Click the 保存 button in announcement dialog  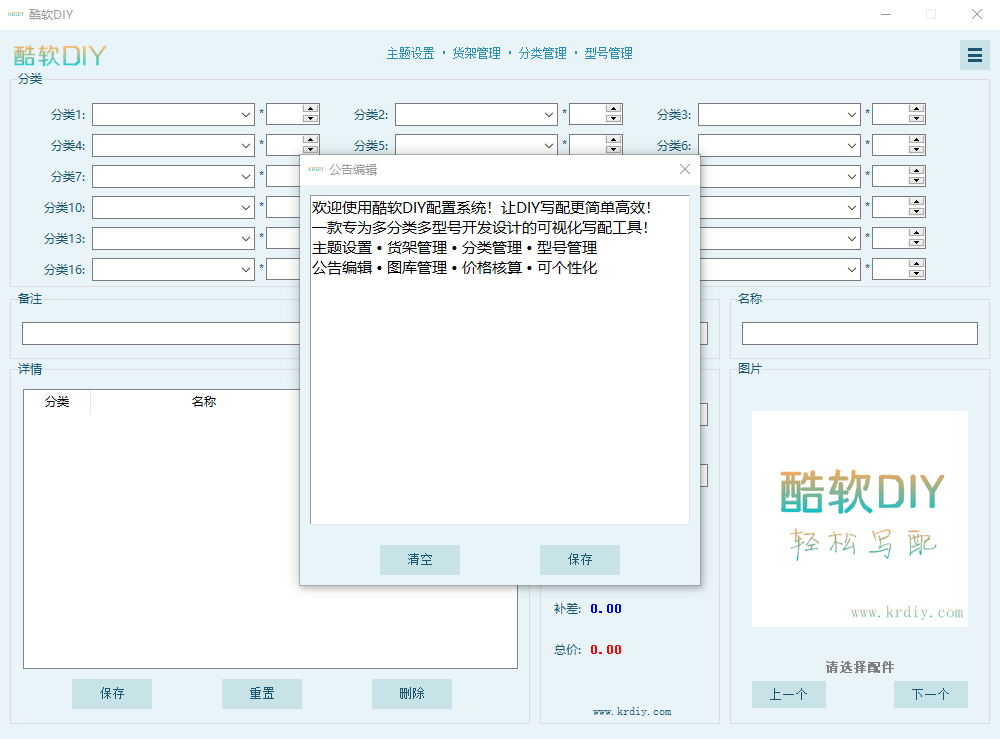coord(580,560)
